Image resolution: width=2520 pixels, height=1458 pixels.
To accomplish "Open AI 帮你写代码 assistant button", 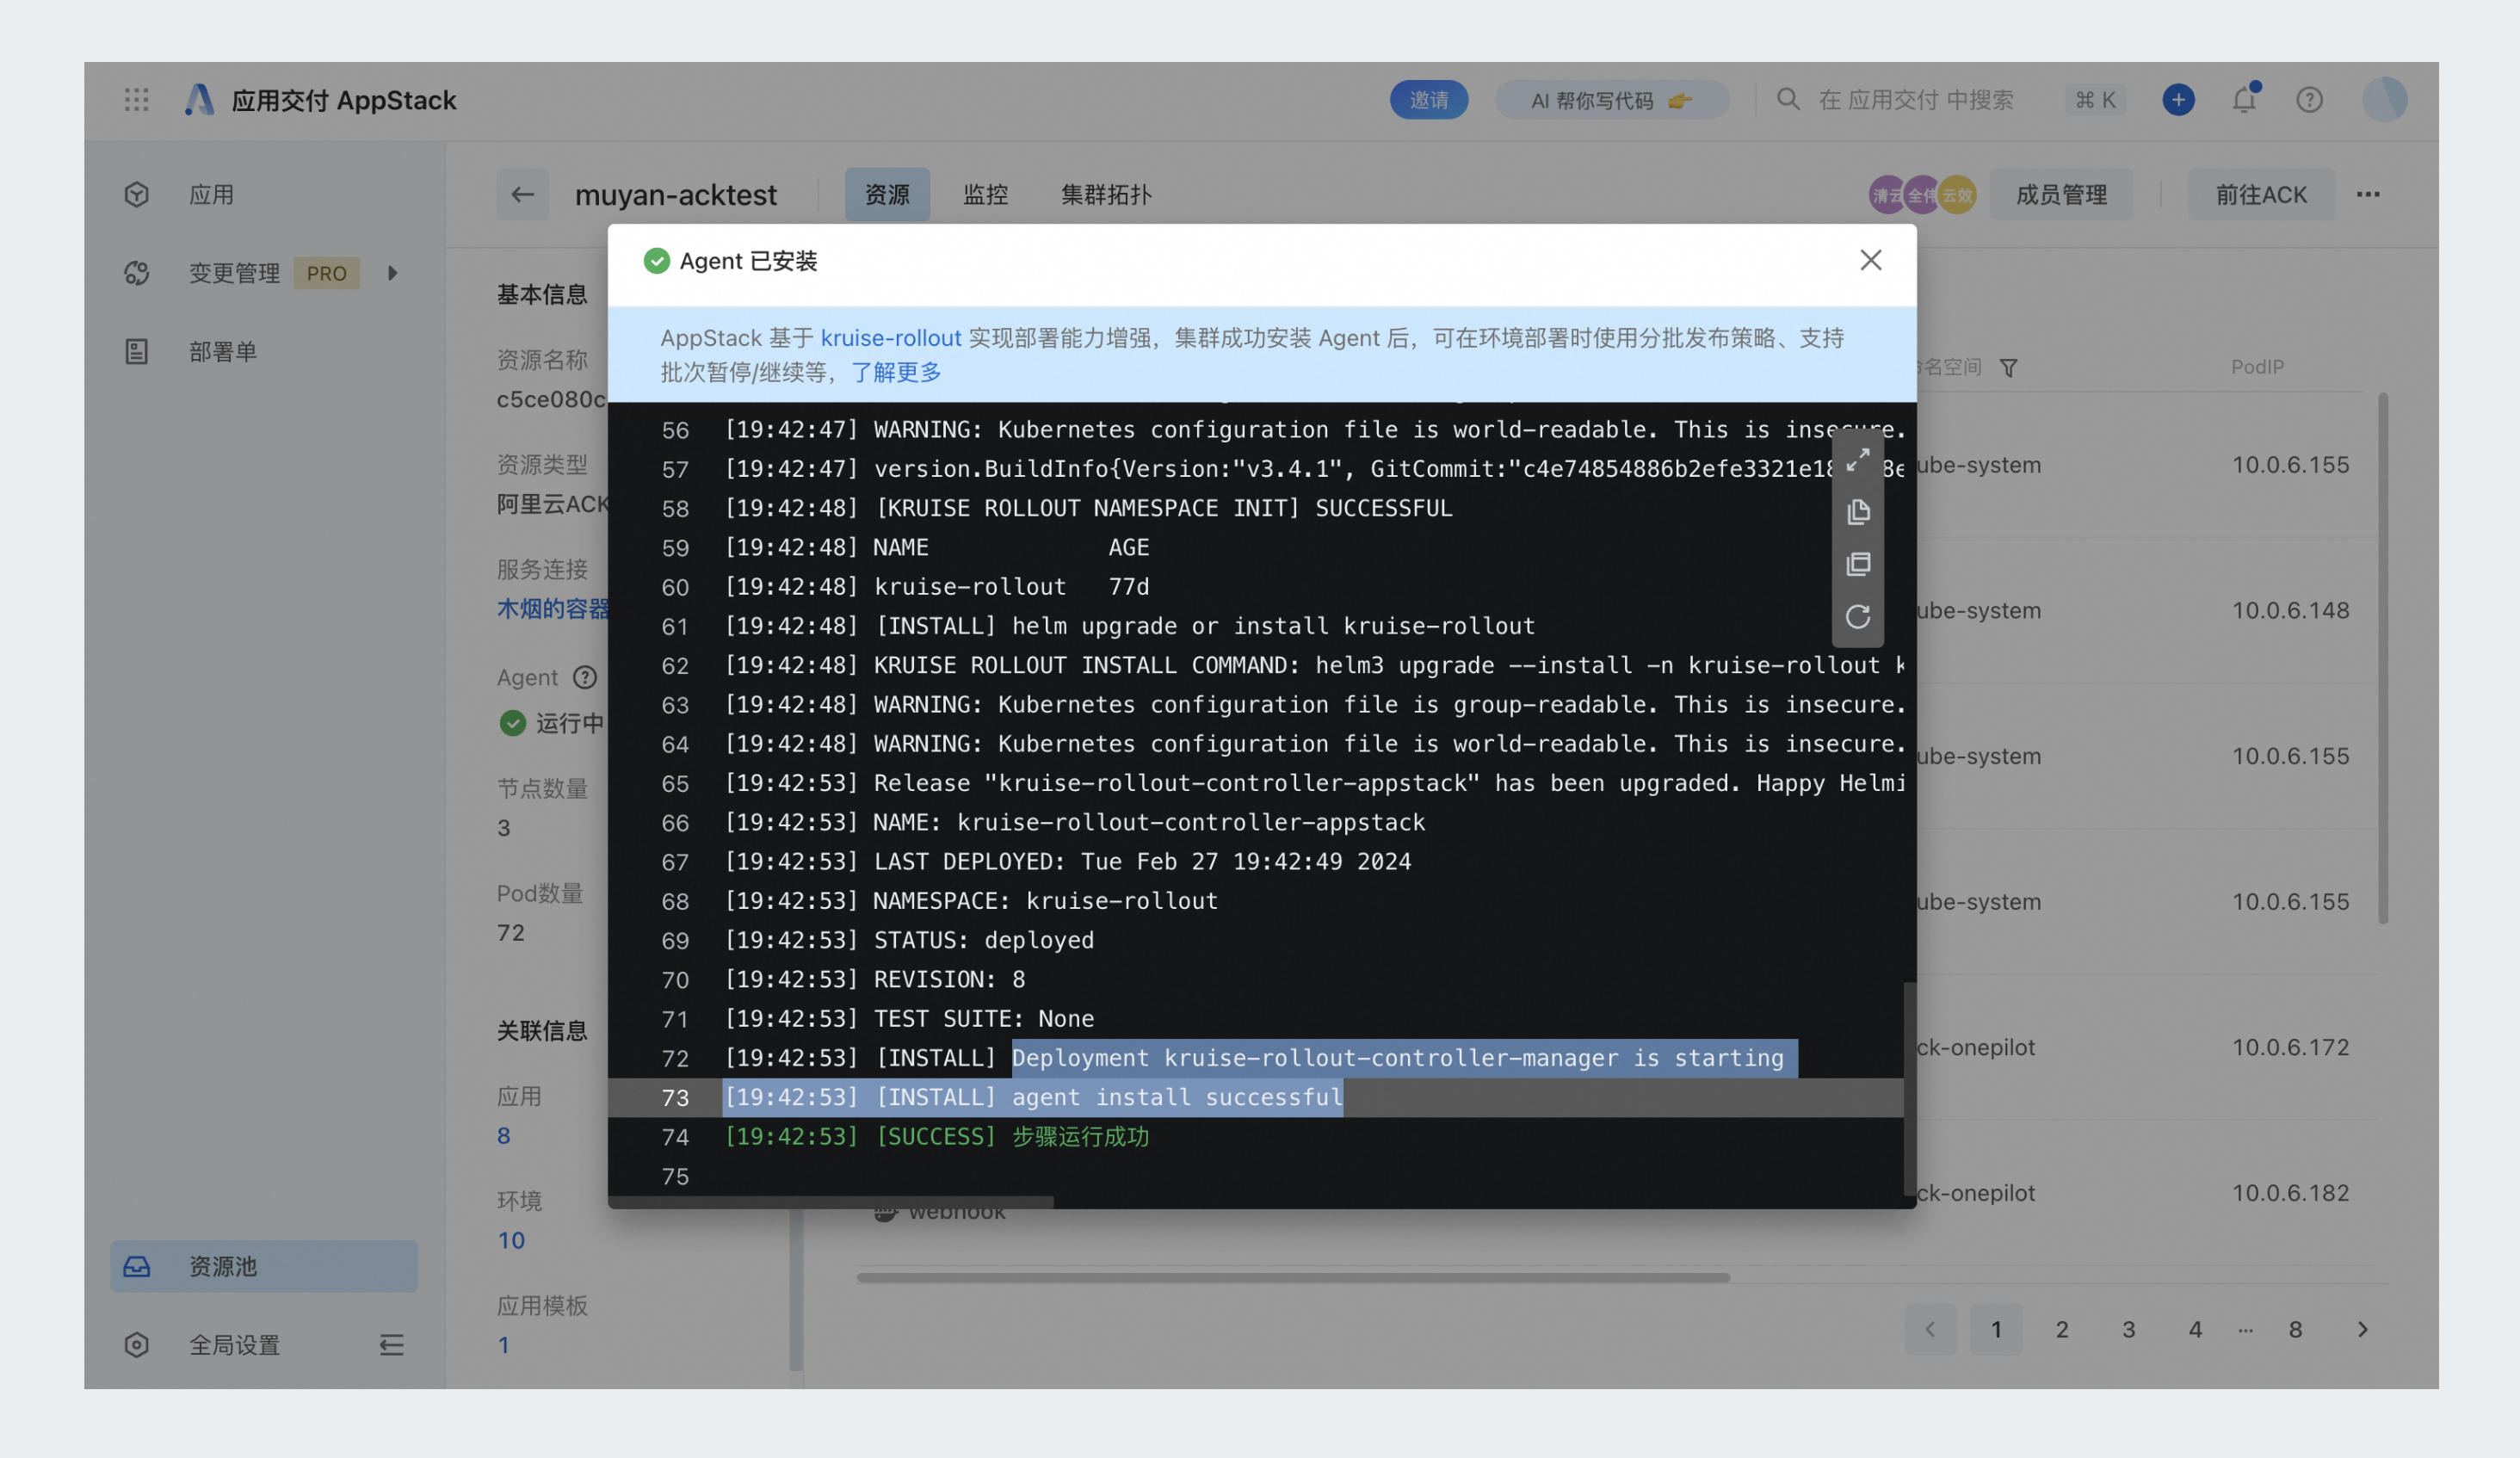I will pyautogui.click(x=1611, y=100).
